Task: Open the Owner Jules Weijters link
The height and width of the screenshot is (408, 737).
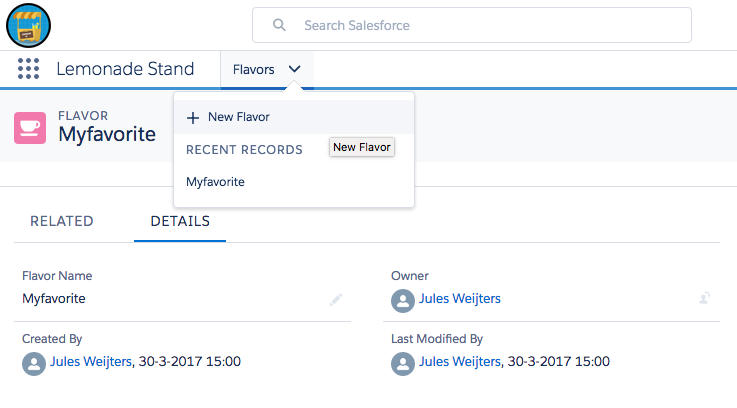Action: coord(461,298)
